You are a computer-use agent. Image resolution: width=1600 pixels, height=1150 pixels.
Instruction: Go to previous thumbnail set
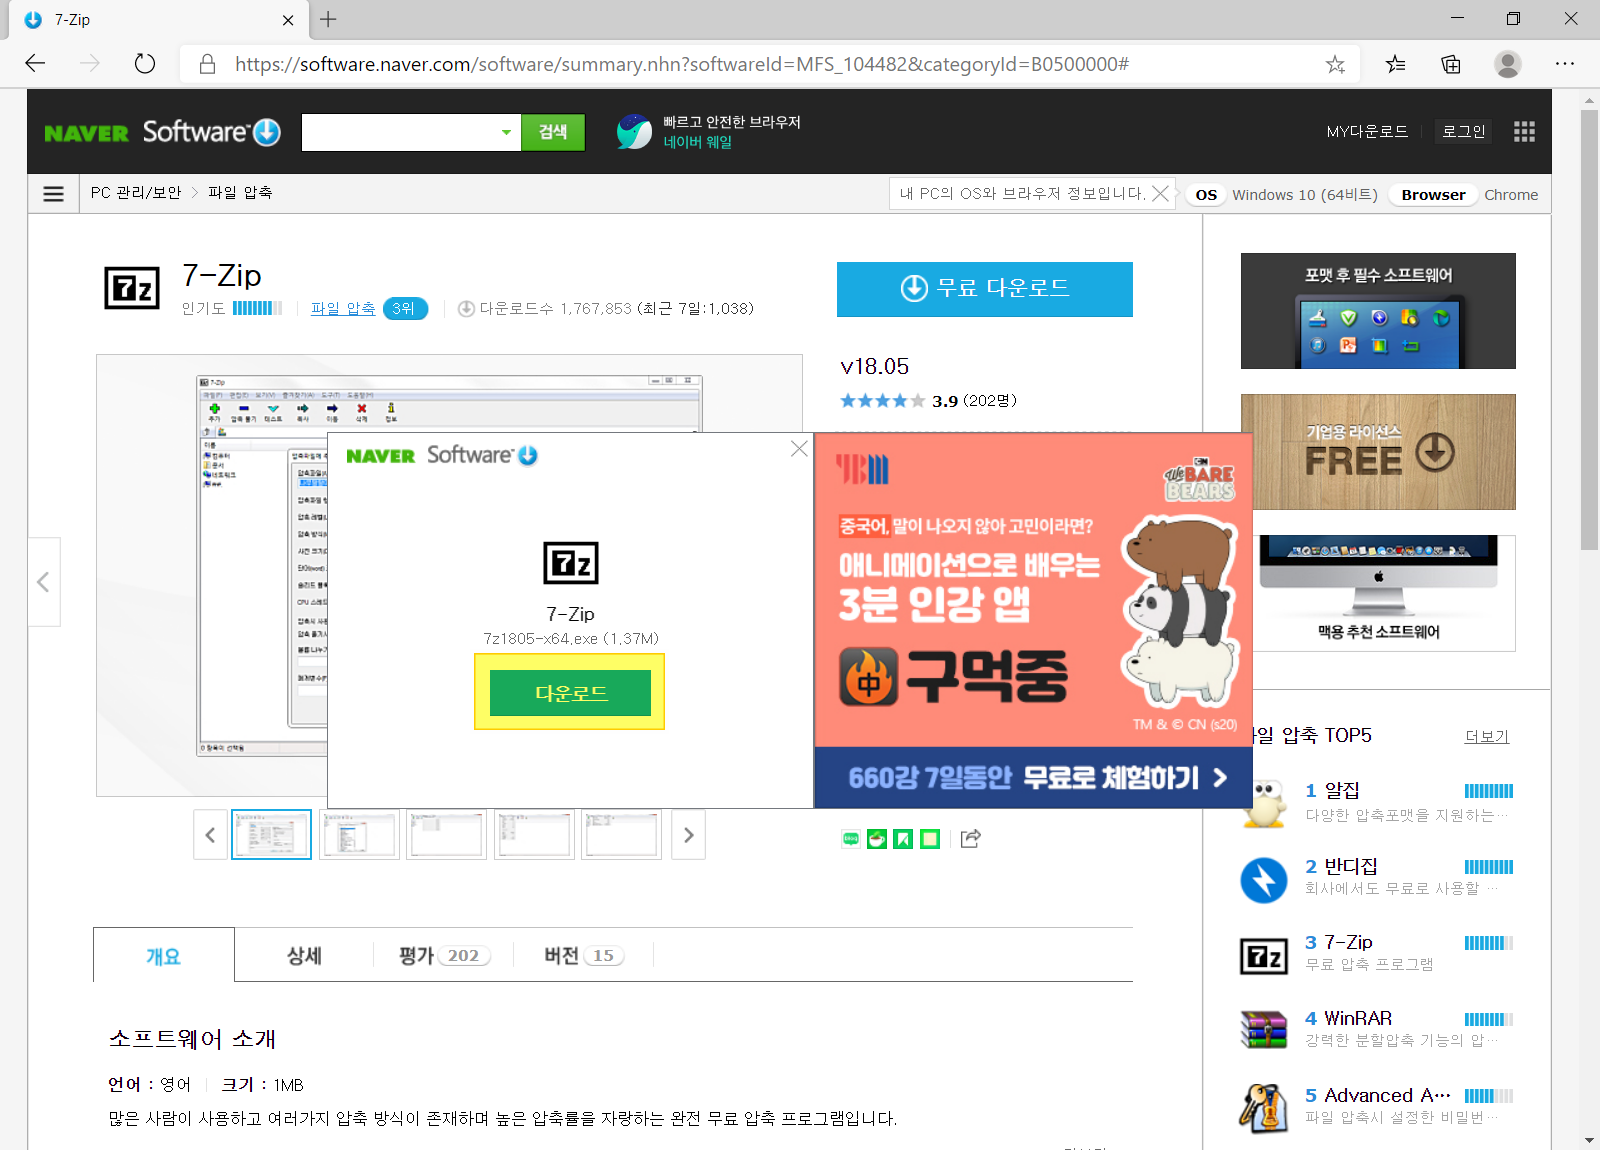tap(210, 835)
